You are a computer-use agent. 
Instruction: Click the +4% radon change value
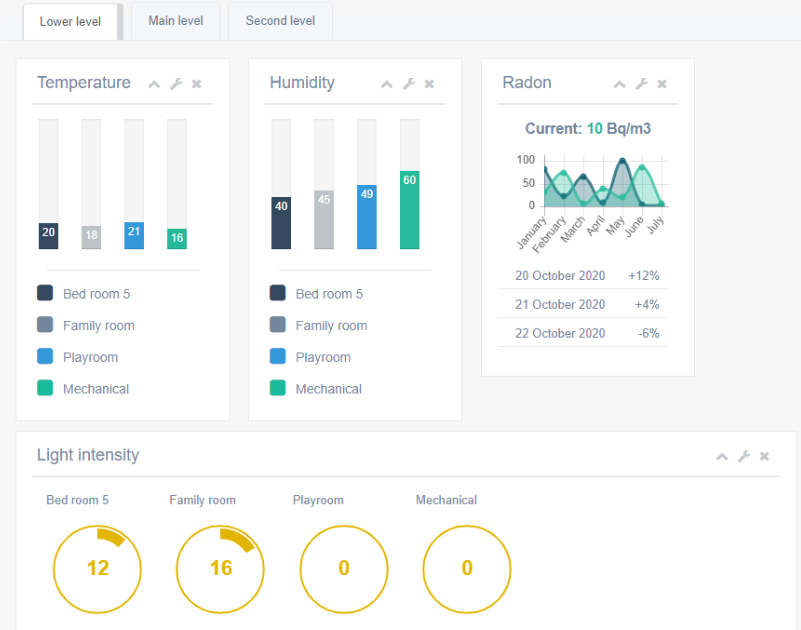tap(647, 305)
